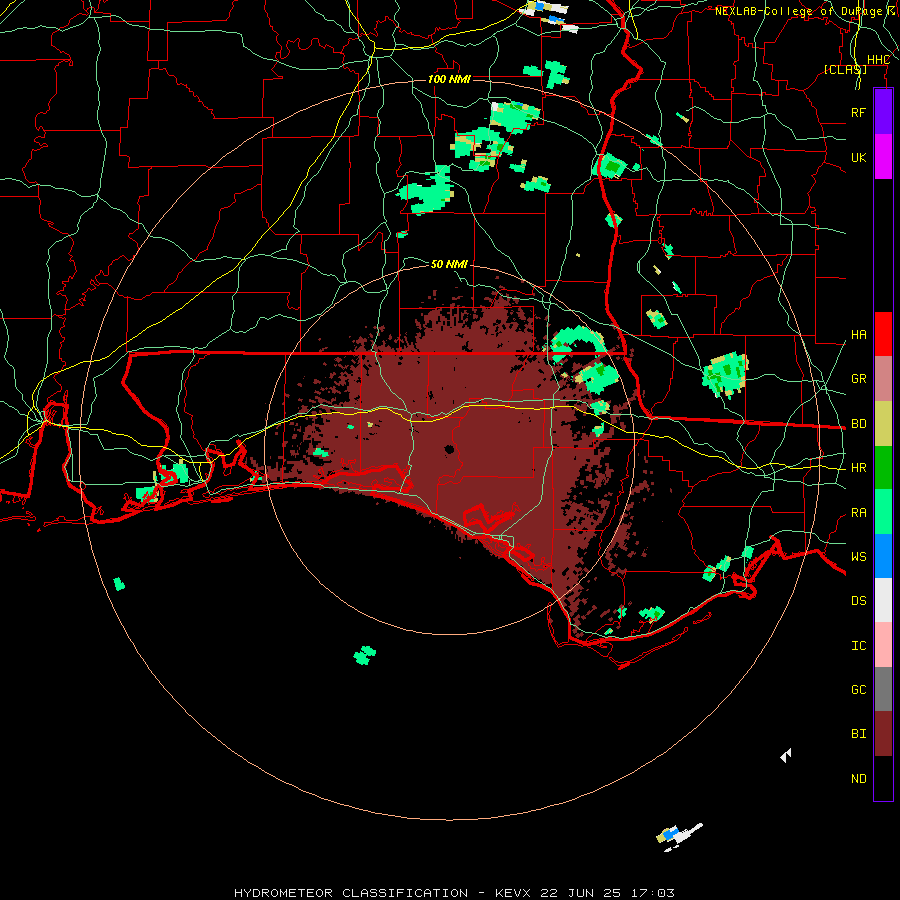Click the "RF" legend label

click(858, 112)
